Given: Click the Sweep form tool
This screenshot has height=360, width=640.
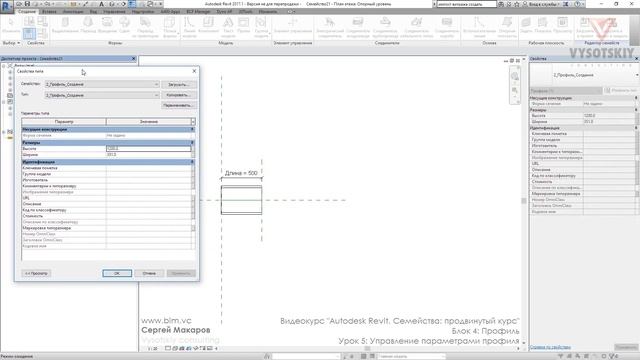Looking at the screenshot, I should pyautogui.click(x=124, y=25).
